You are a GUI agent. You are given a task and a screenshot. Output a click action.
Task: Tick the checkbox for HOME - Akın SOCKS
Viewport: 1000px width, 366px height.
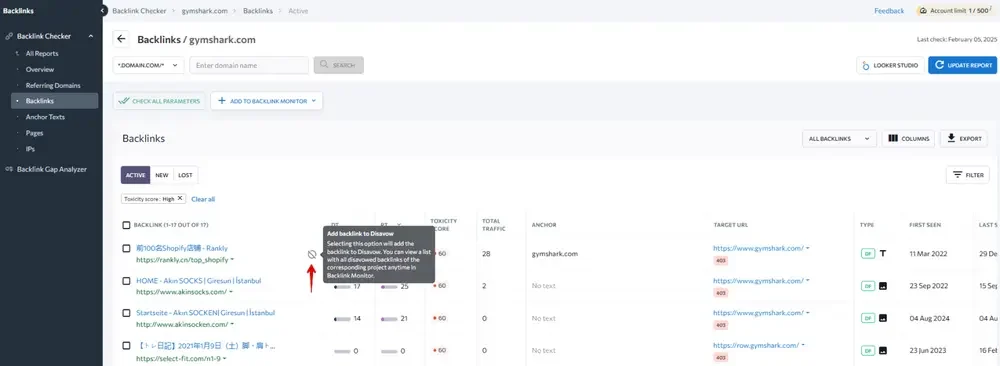[126, 281]
